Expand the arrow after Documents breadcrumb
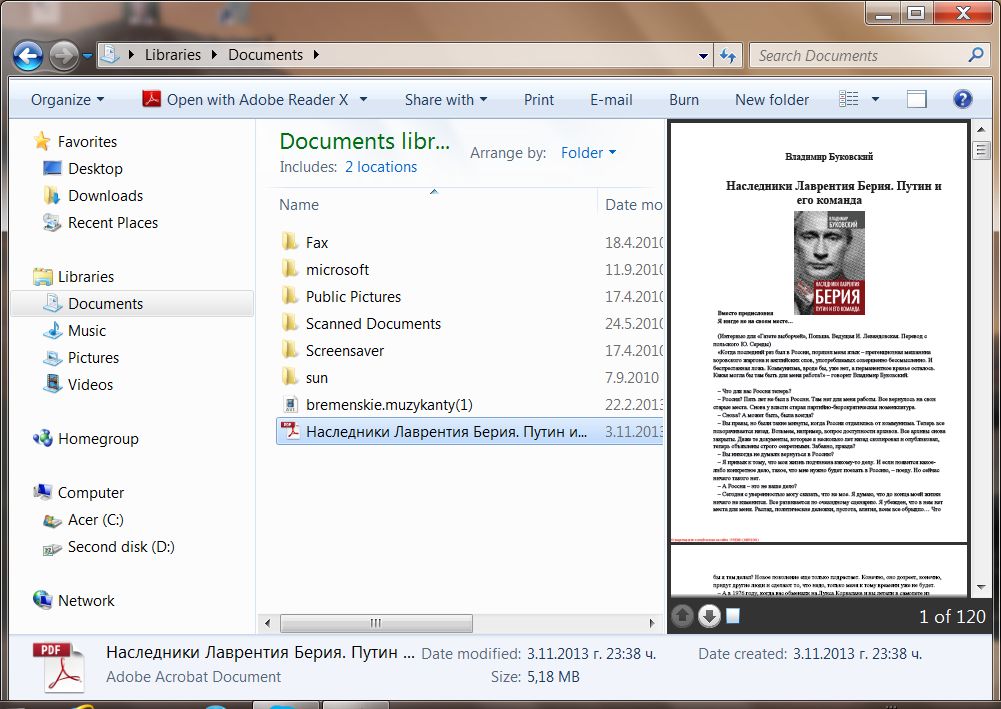Image resolution: width=1001 pixels, height=709 pixels. (316, 55)
